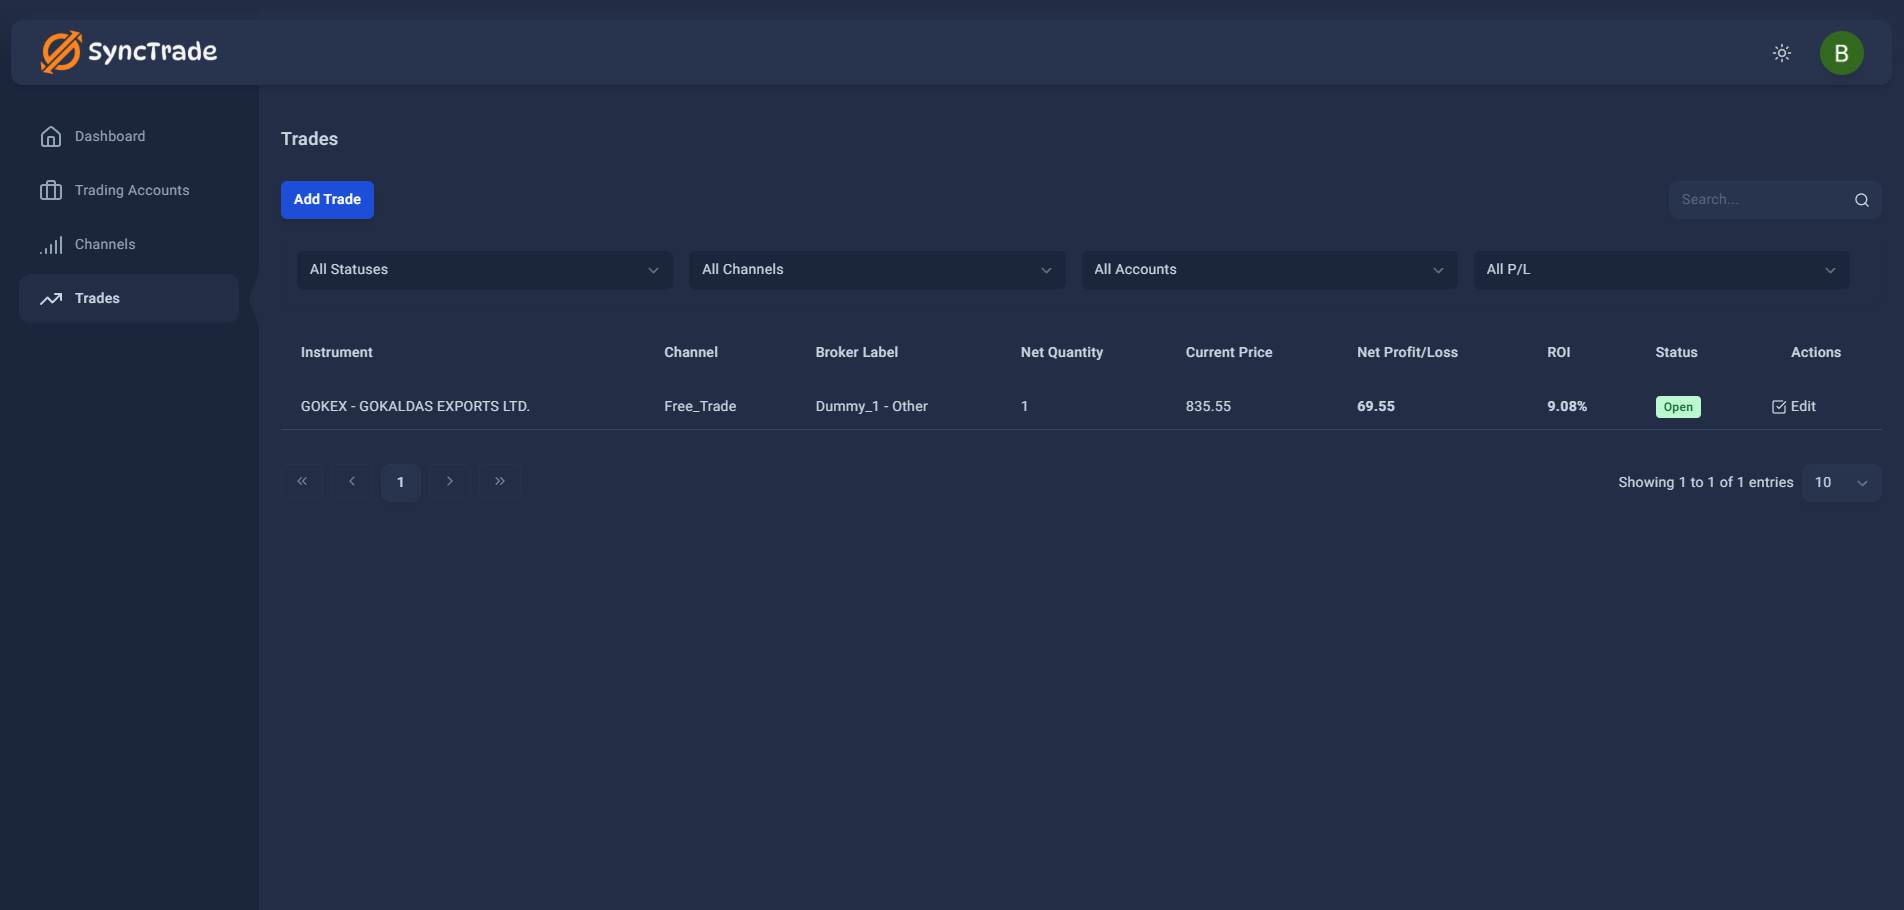Open the All Channels filter

tap(876, 270)
